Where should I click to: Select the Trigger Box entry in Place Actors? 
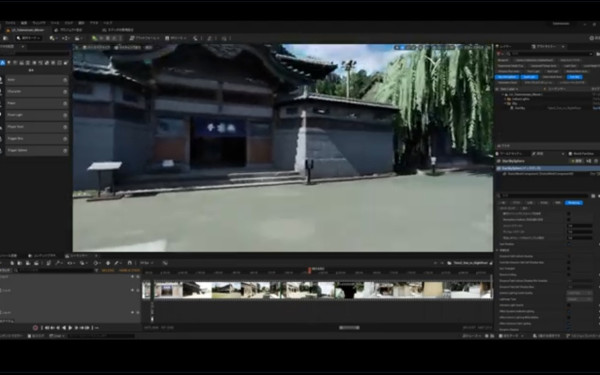pyautogui.click(x=37, y=139)
